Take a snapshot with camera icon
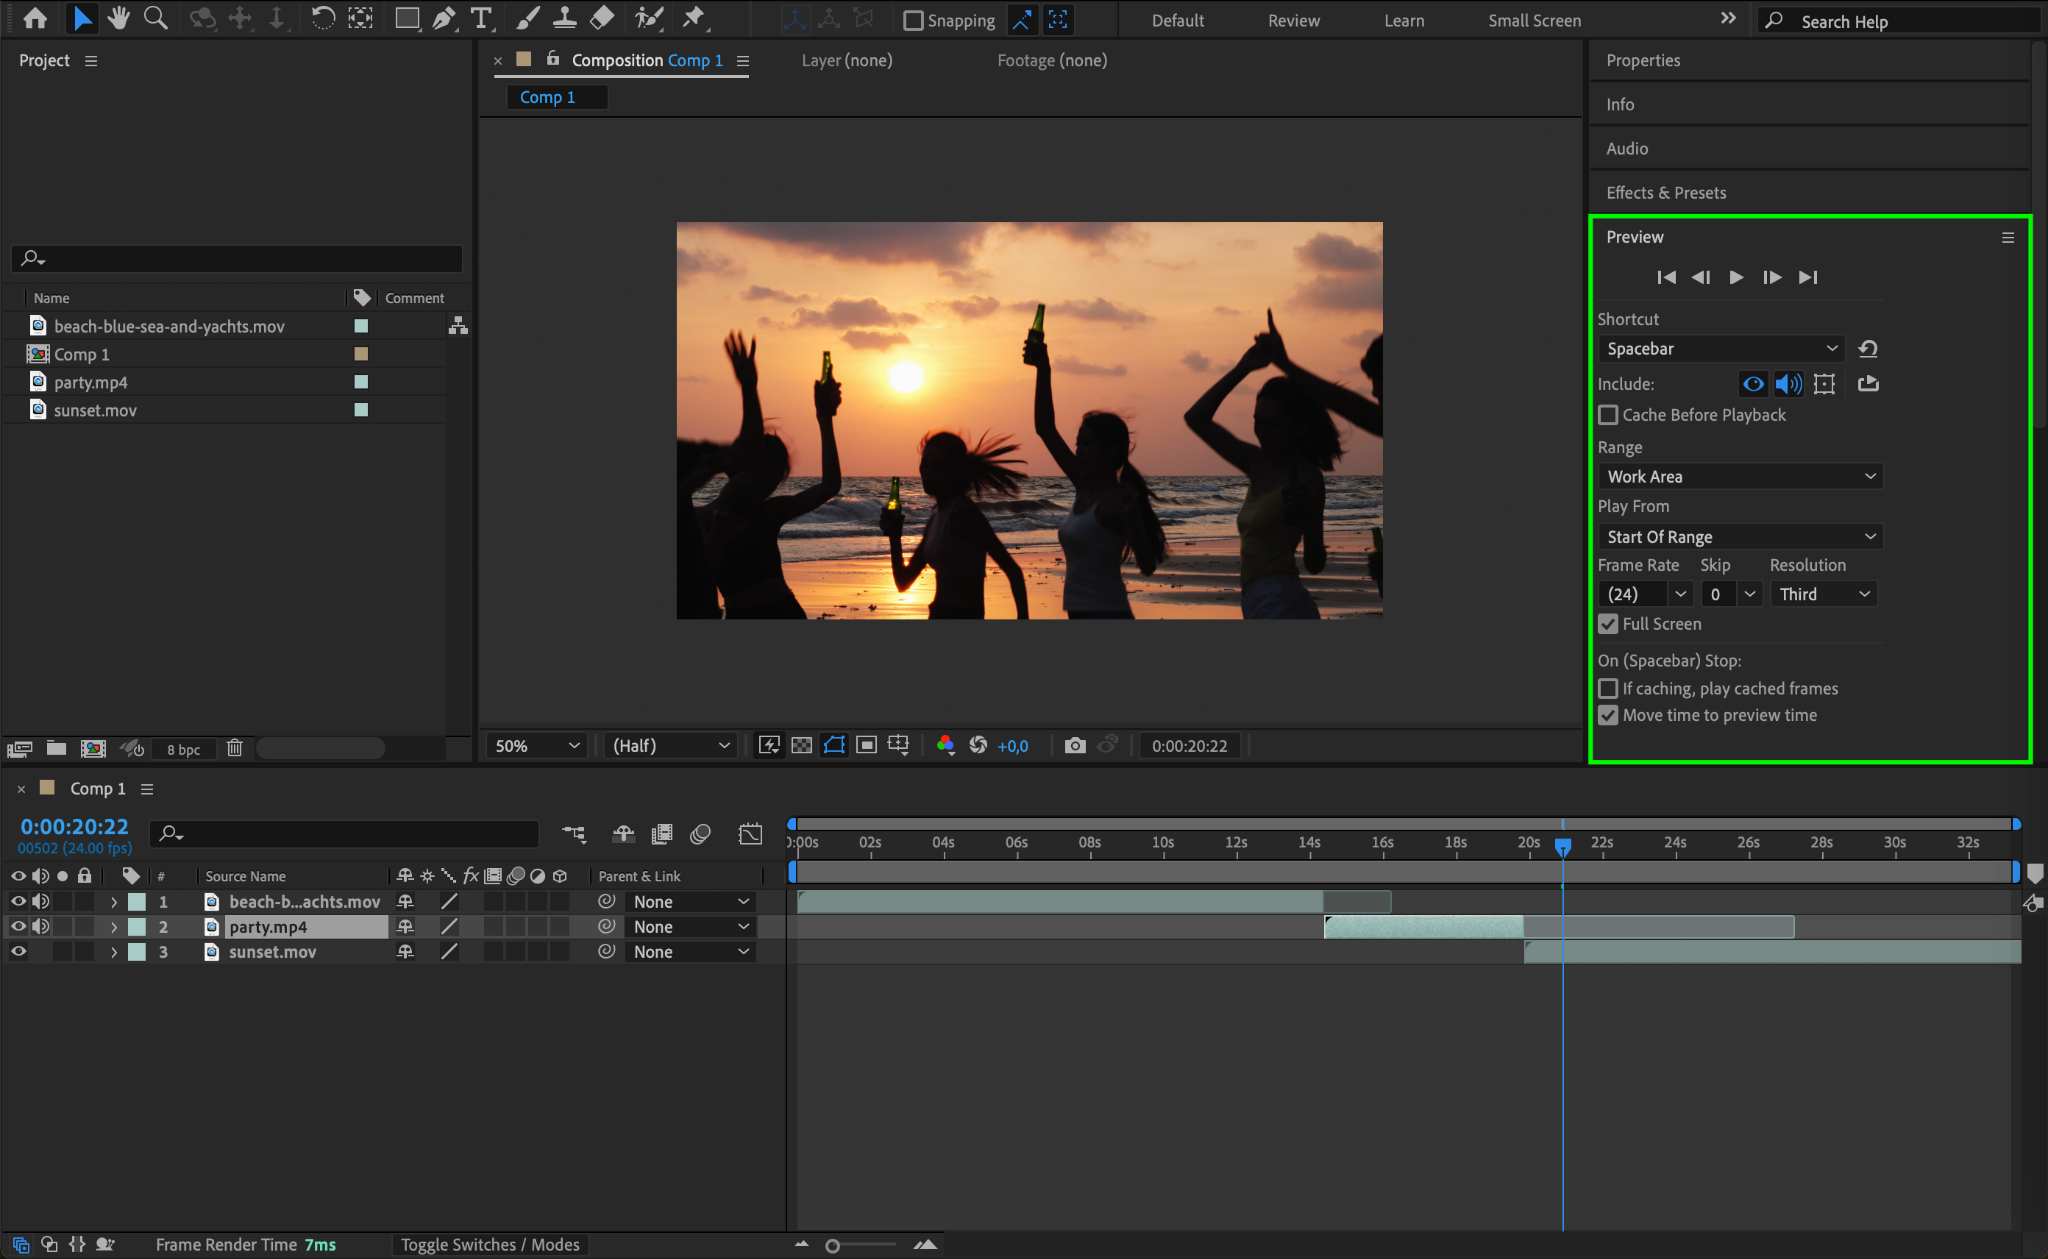 coord(1075,745)
